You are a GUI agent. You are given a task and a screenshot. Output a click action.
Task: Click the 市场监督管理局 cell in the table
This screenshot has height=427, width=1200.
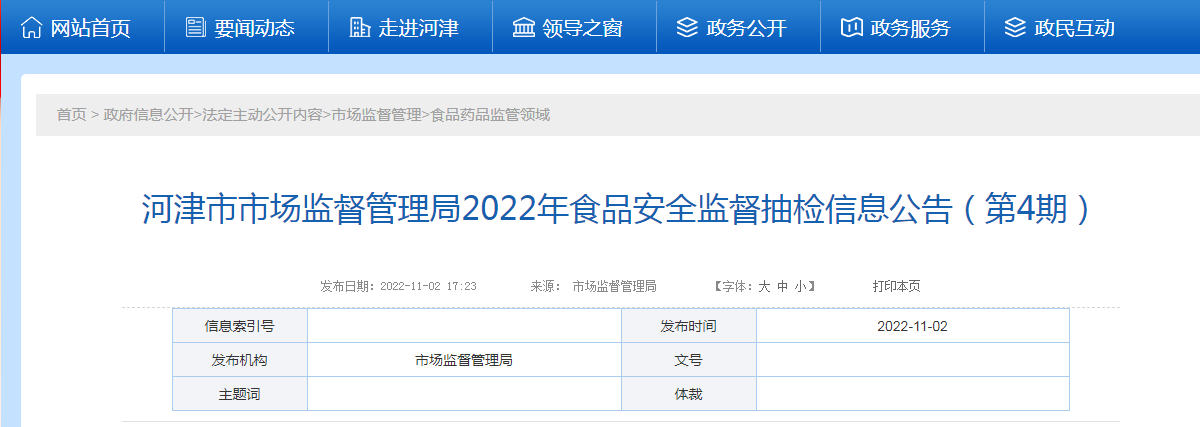[x=464, y=360]
